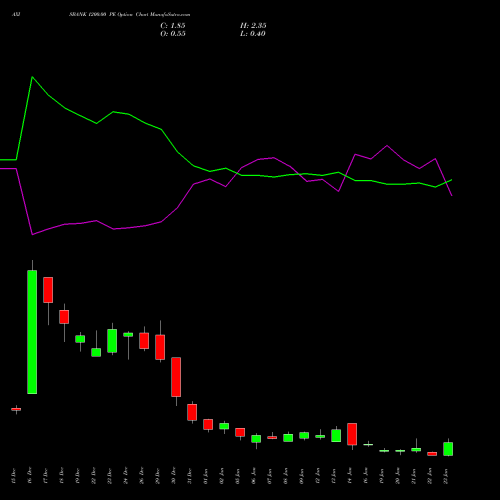The width and height of the screenshot is (500, 500).
Task: Select the 19 Jan date label
Action: pyautogui.click(x=382, y=476)
